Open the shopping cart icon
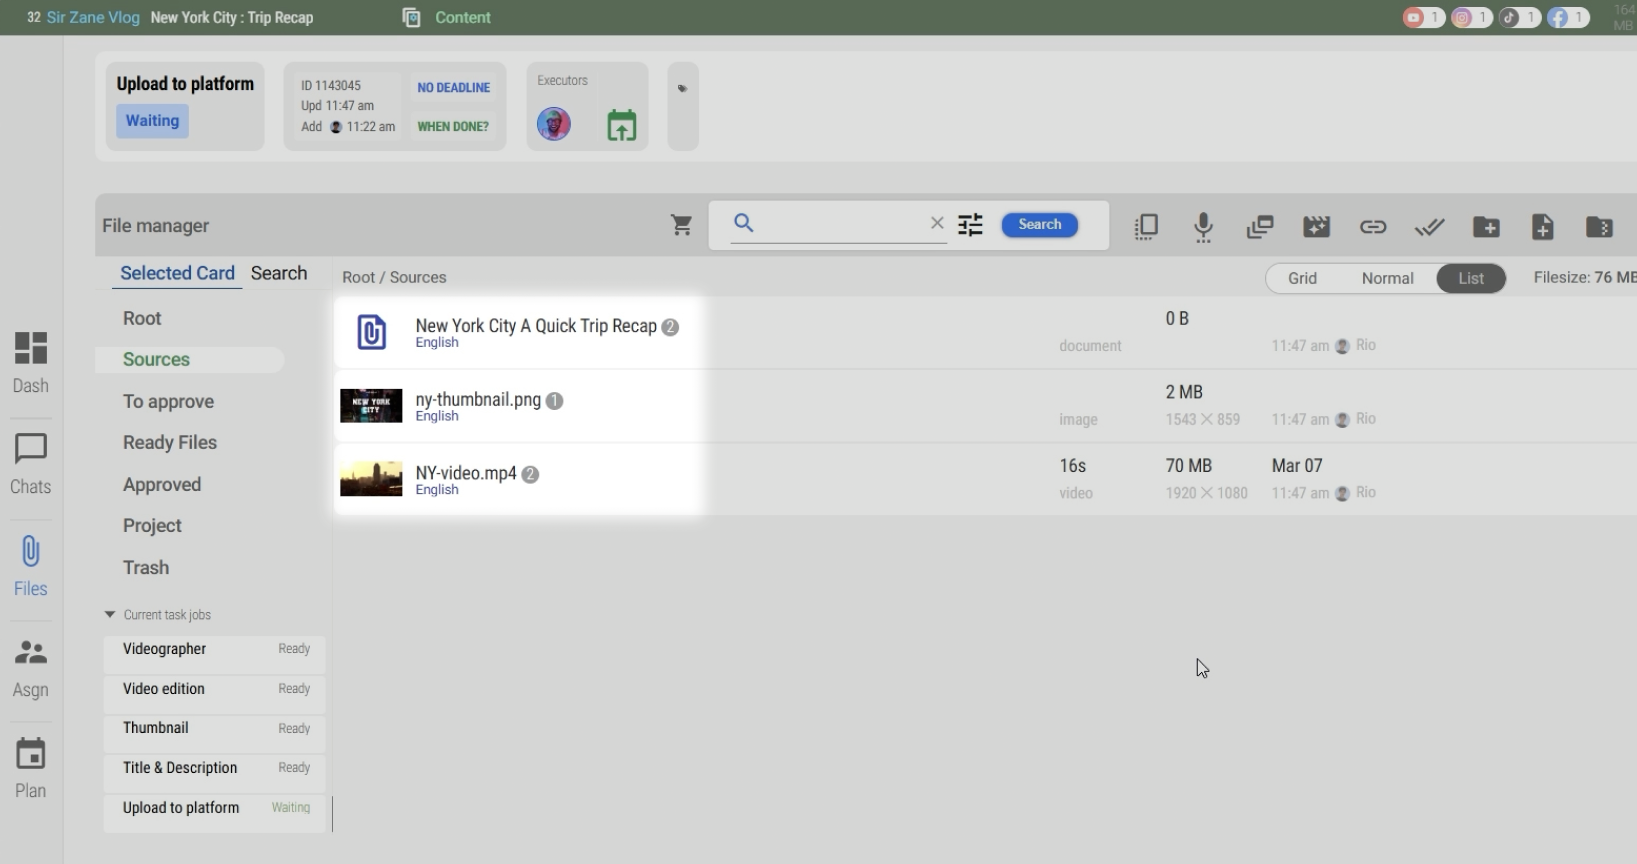The width and height of the screenshot is (1637, 864). [681, 226]
